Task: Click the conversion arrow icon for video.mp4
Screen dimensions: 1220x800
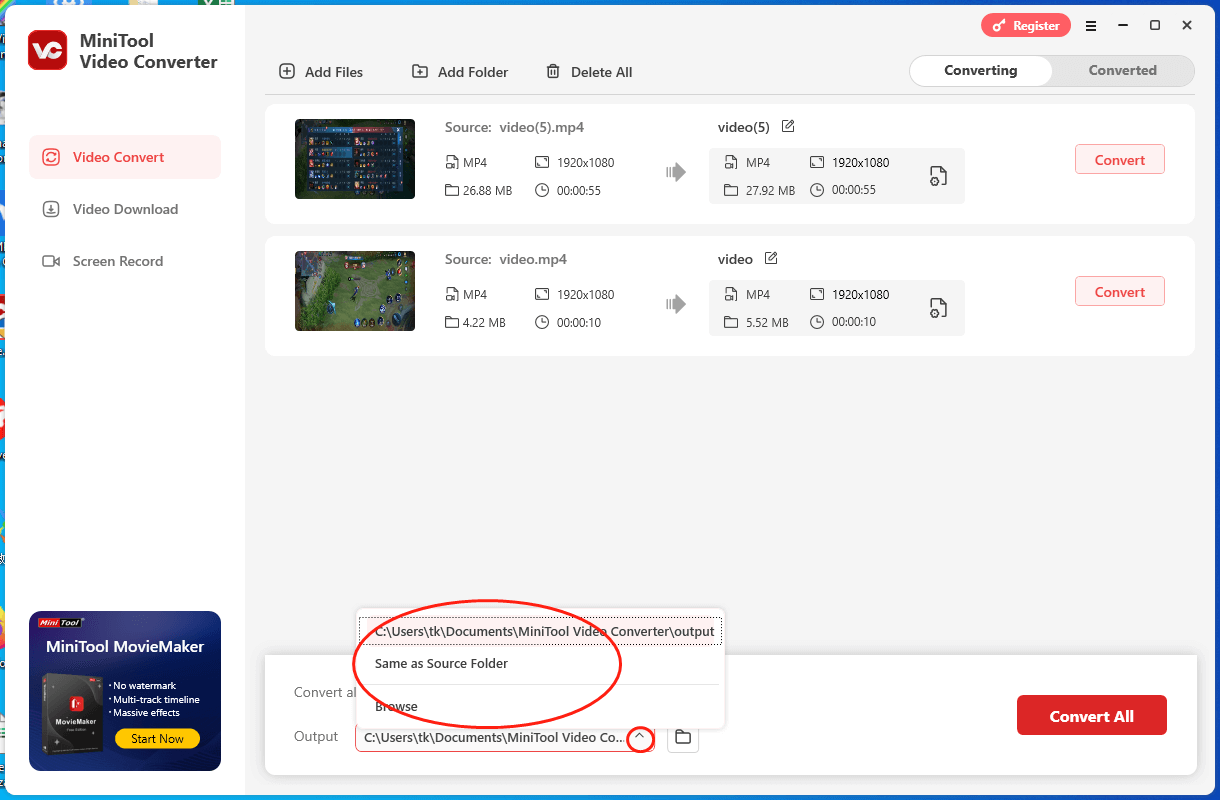Action: 676,304
